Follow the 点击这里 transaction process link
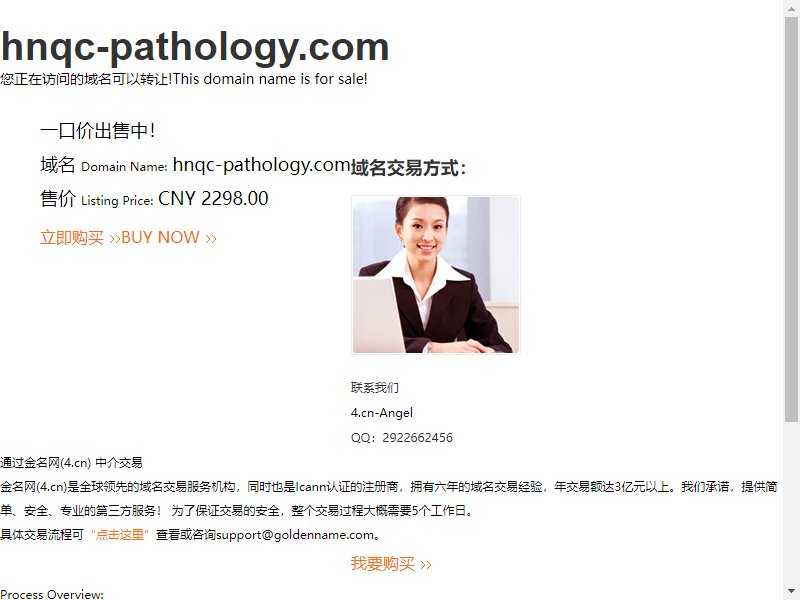Image resolution: width=800 pixels, height=600 pixels. [120, 535]
